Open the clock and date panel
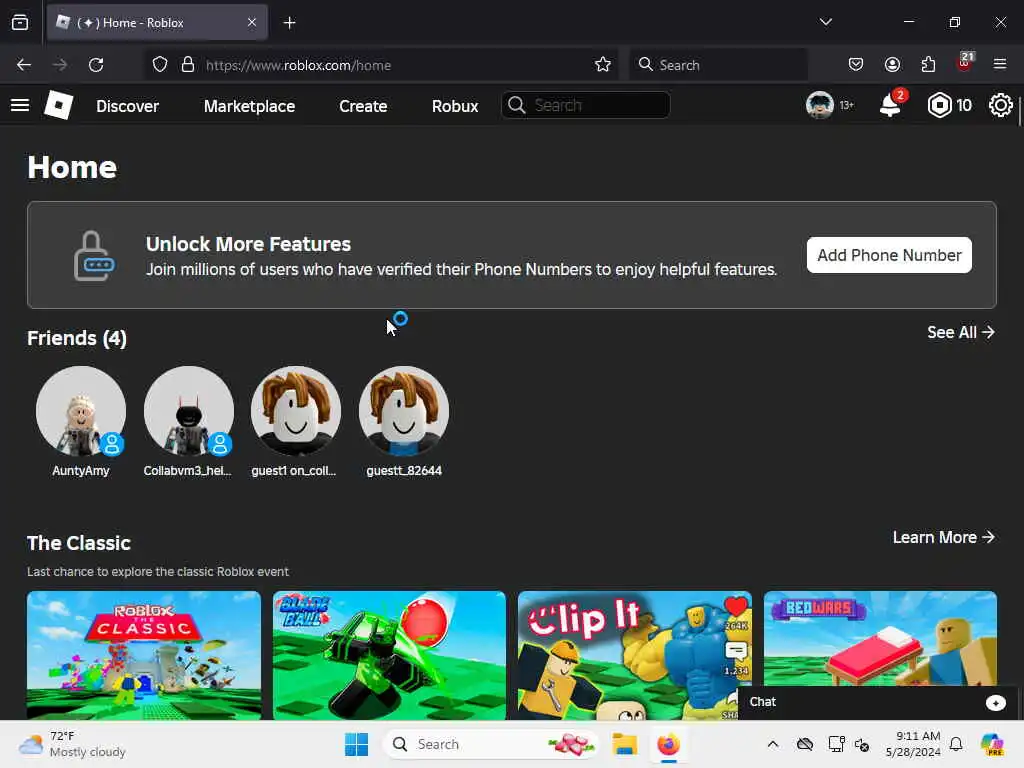1024x768 pixels. (913, 744)
